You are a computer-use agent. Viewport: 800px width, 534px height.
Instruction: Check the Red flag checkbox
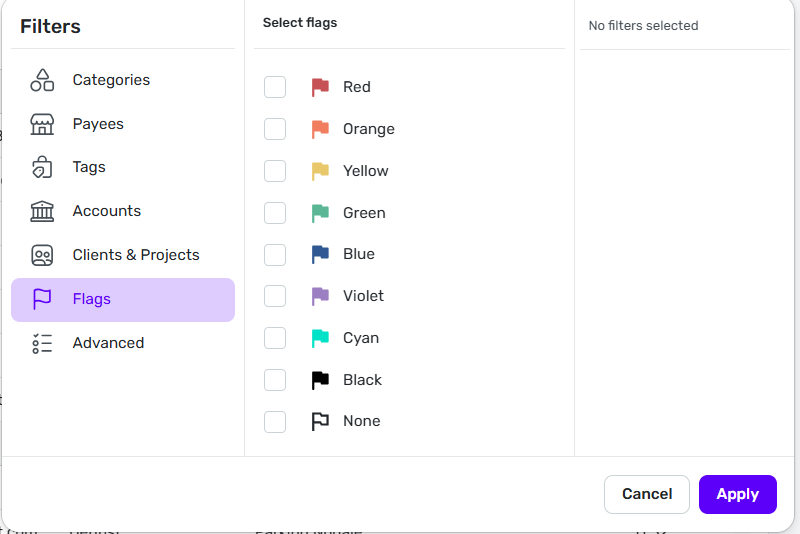tap(275, 87)
